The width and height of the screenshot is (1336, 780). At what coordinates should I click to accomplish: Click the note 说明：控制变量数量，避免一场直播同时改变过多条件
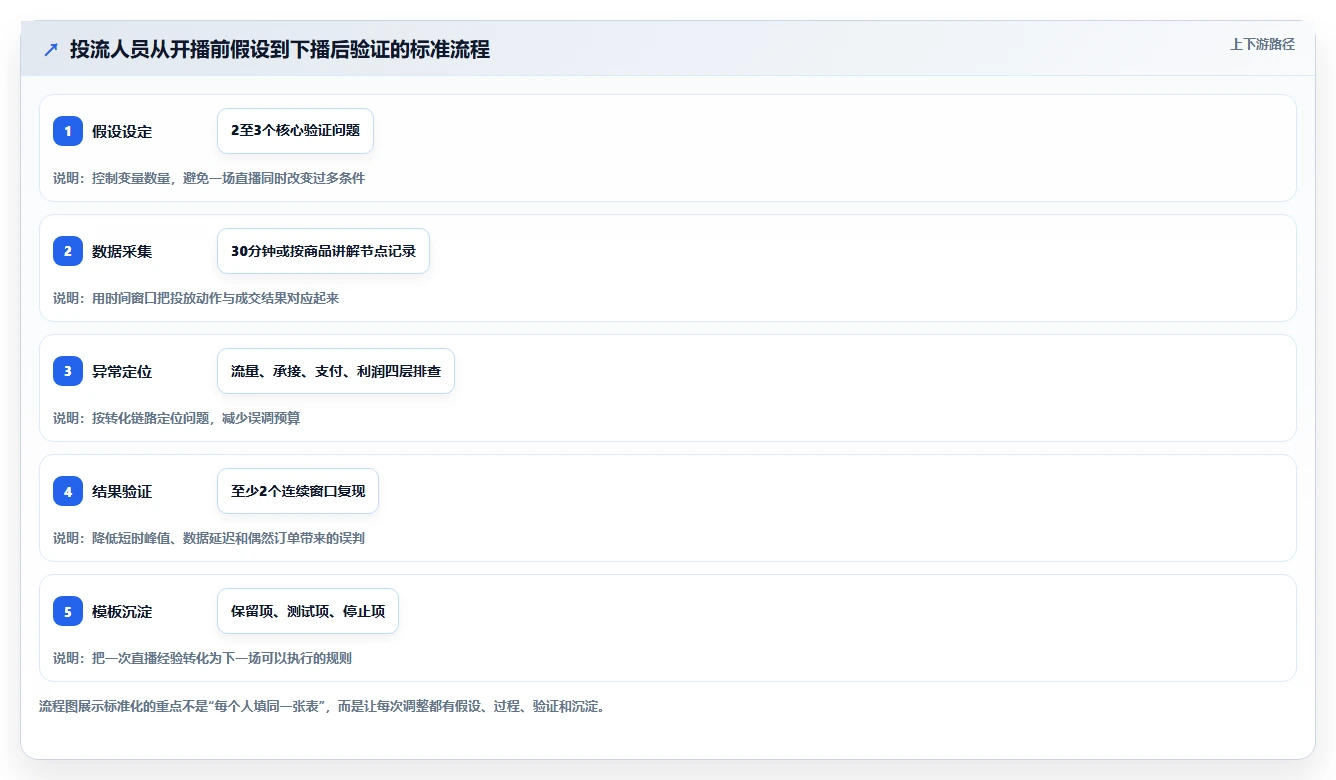[x=209, y=178]
